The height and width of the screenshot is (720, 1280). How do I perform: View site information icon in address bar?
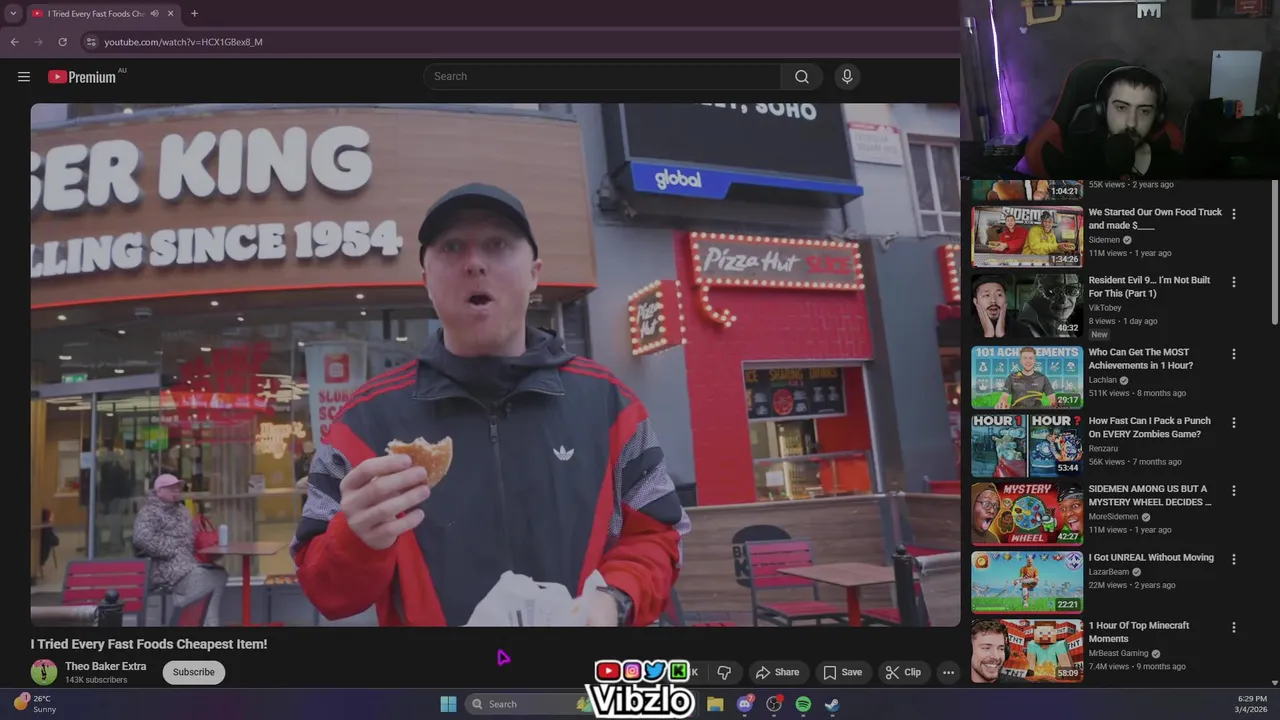coord(91,42)
